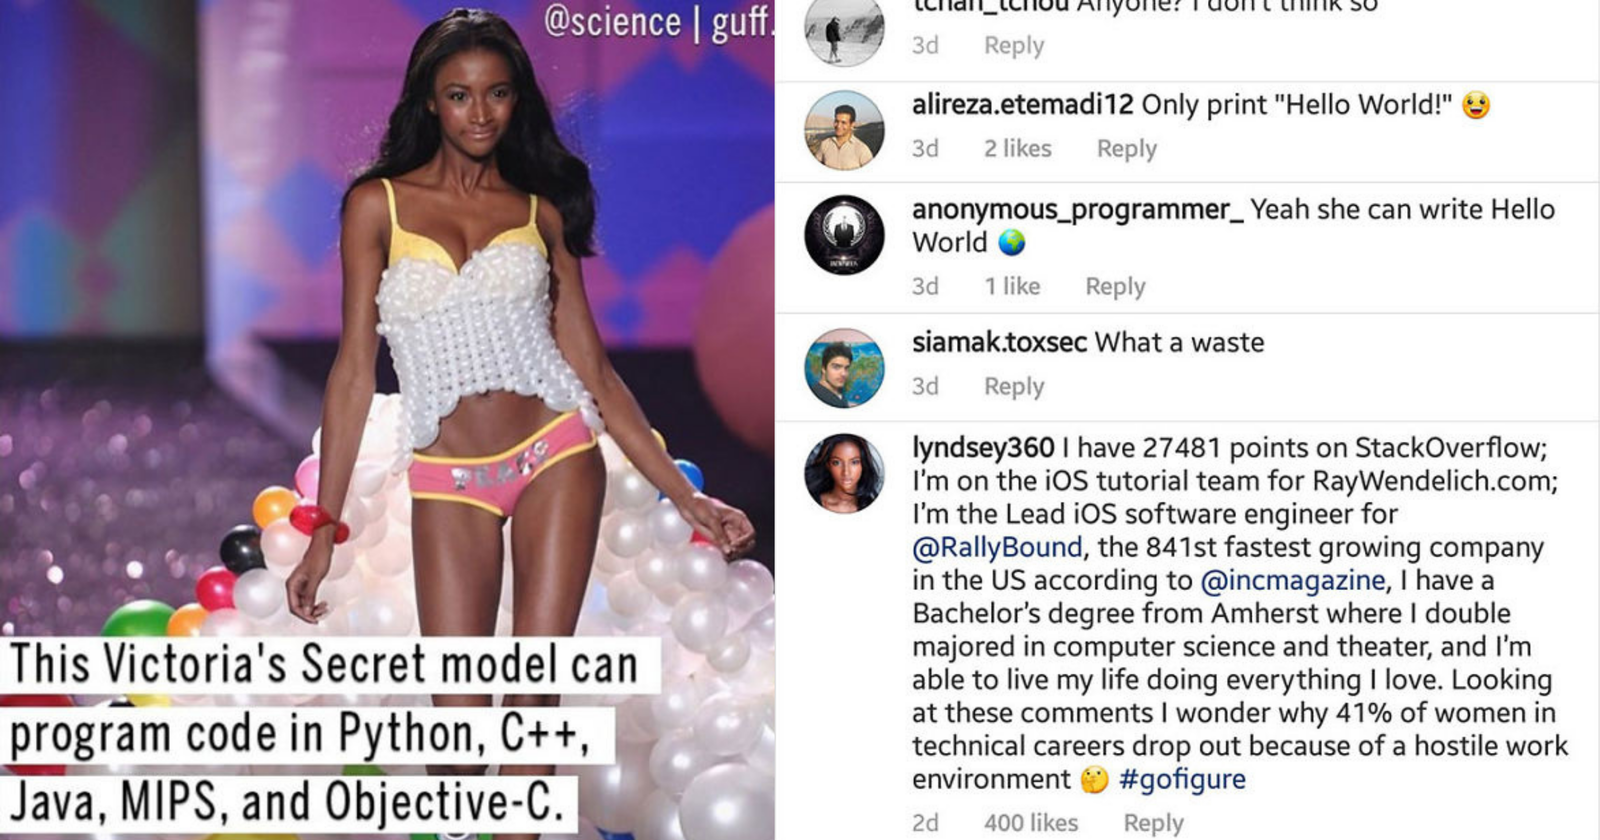Open the lyndsey360 username link
Image resolution: width=1600 pixels, height=840 pixels.
pos(983,448)
